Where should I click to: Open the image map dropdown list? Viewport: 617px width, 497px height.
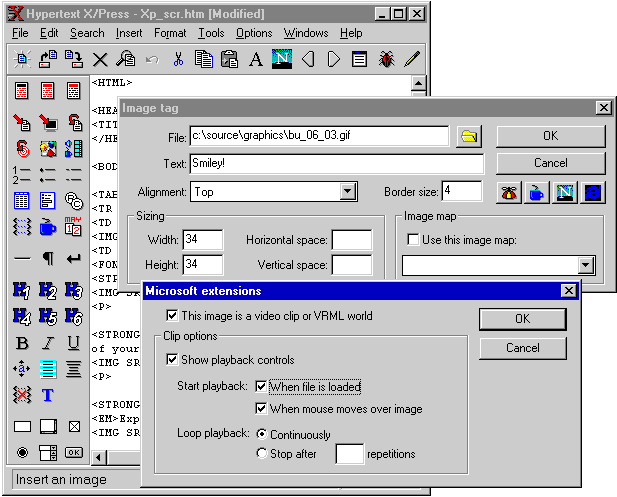(586, 265)
